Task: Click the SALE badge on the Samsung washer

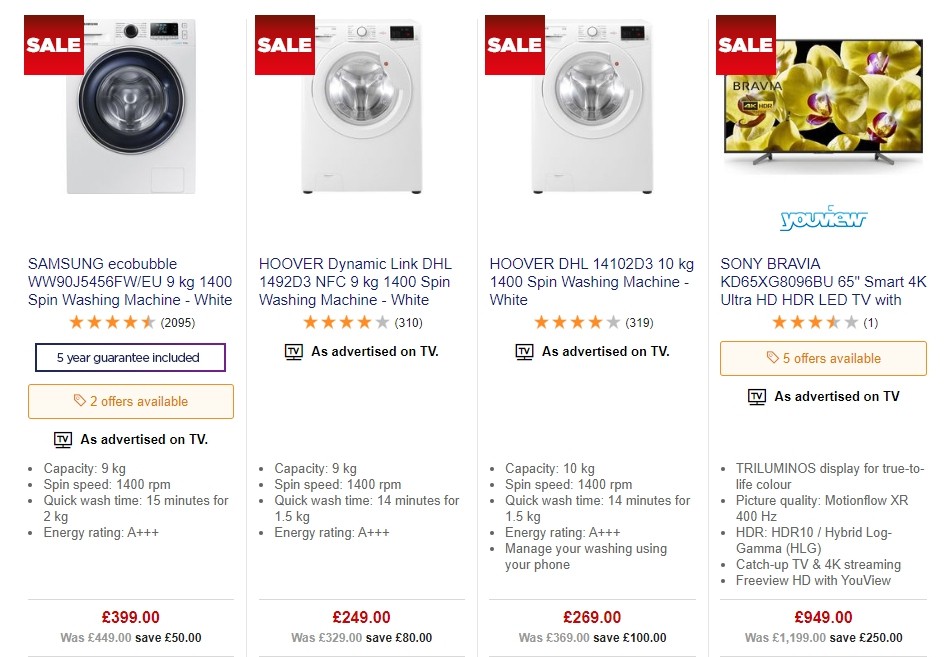Action: (x=52, y=44)
